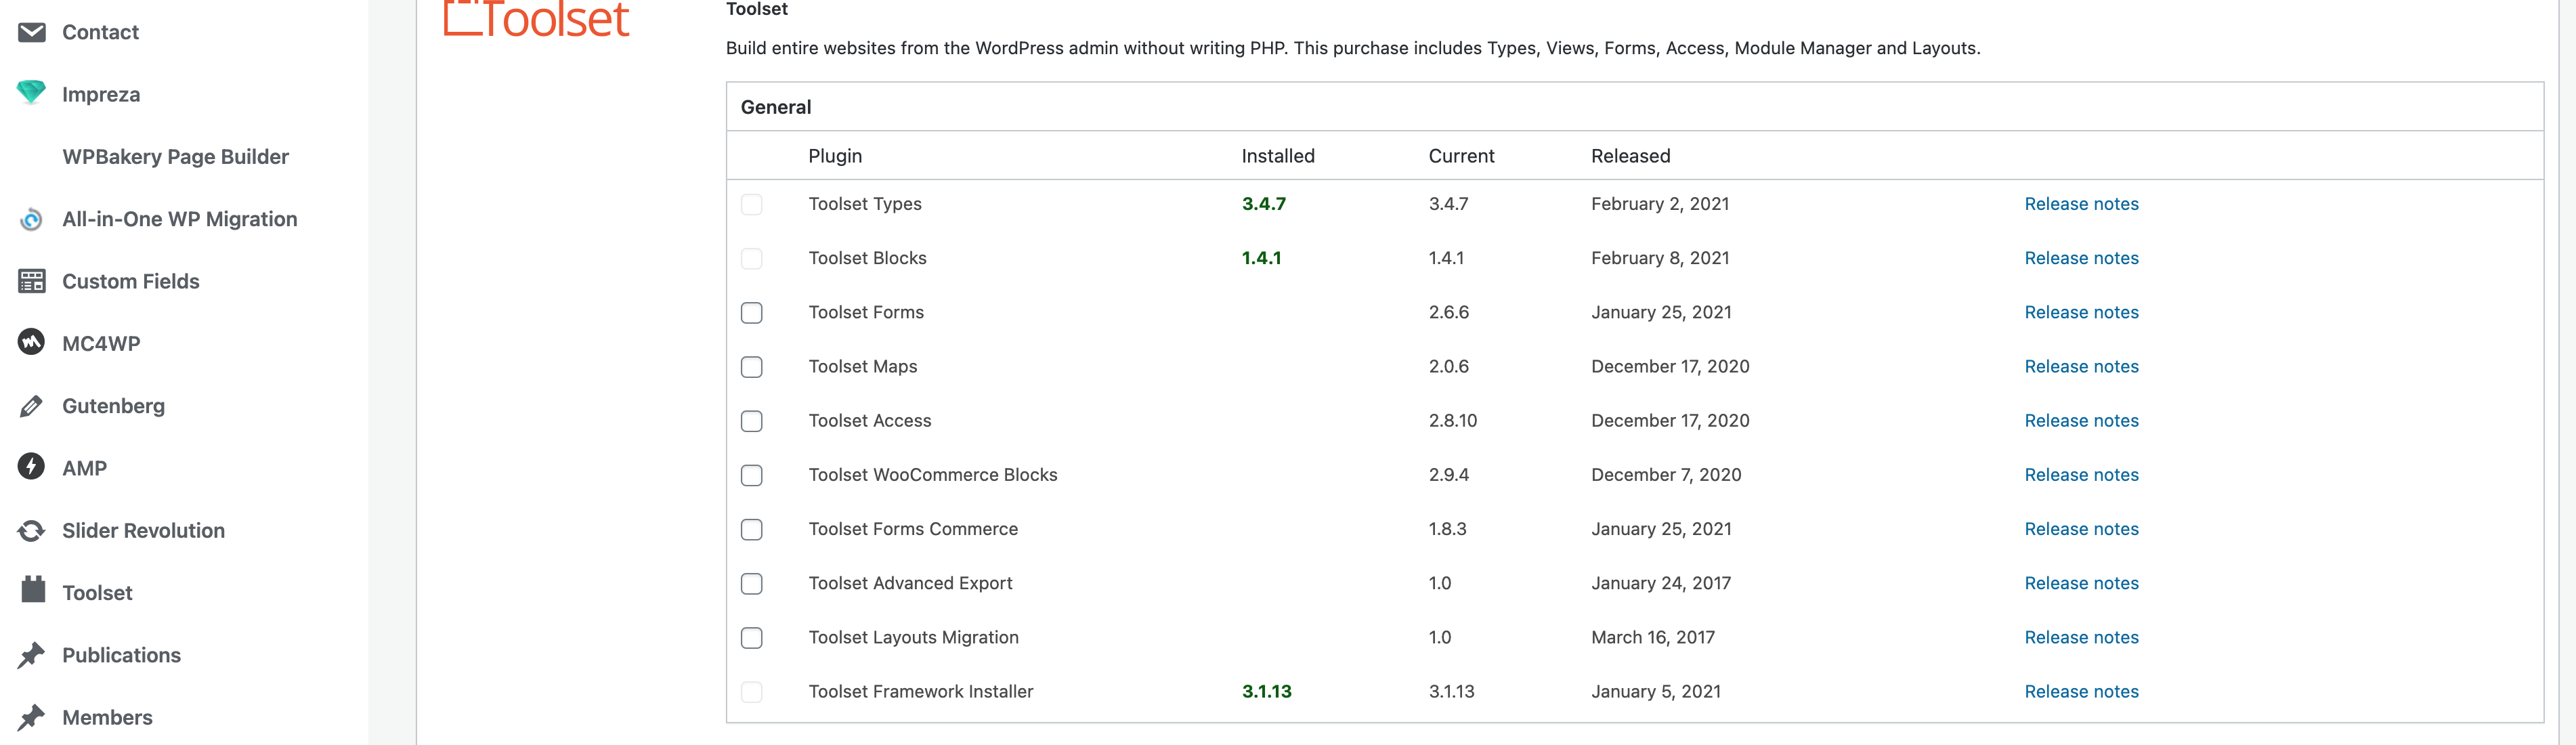View Release notes for Layouts Migration

[2081, 637]
